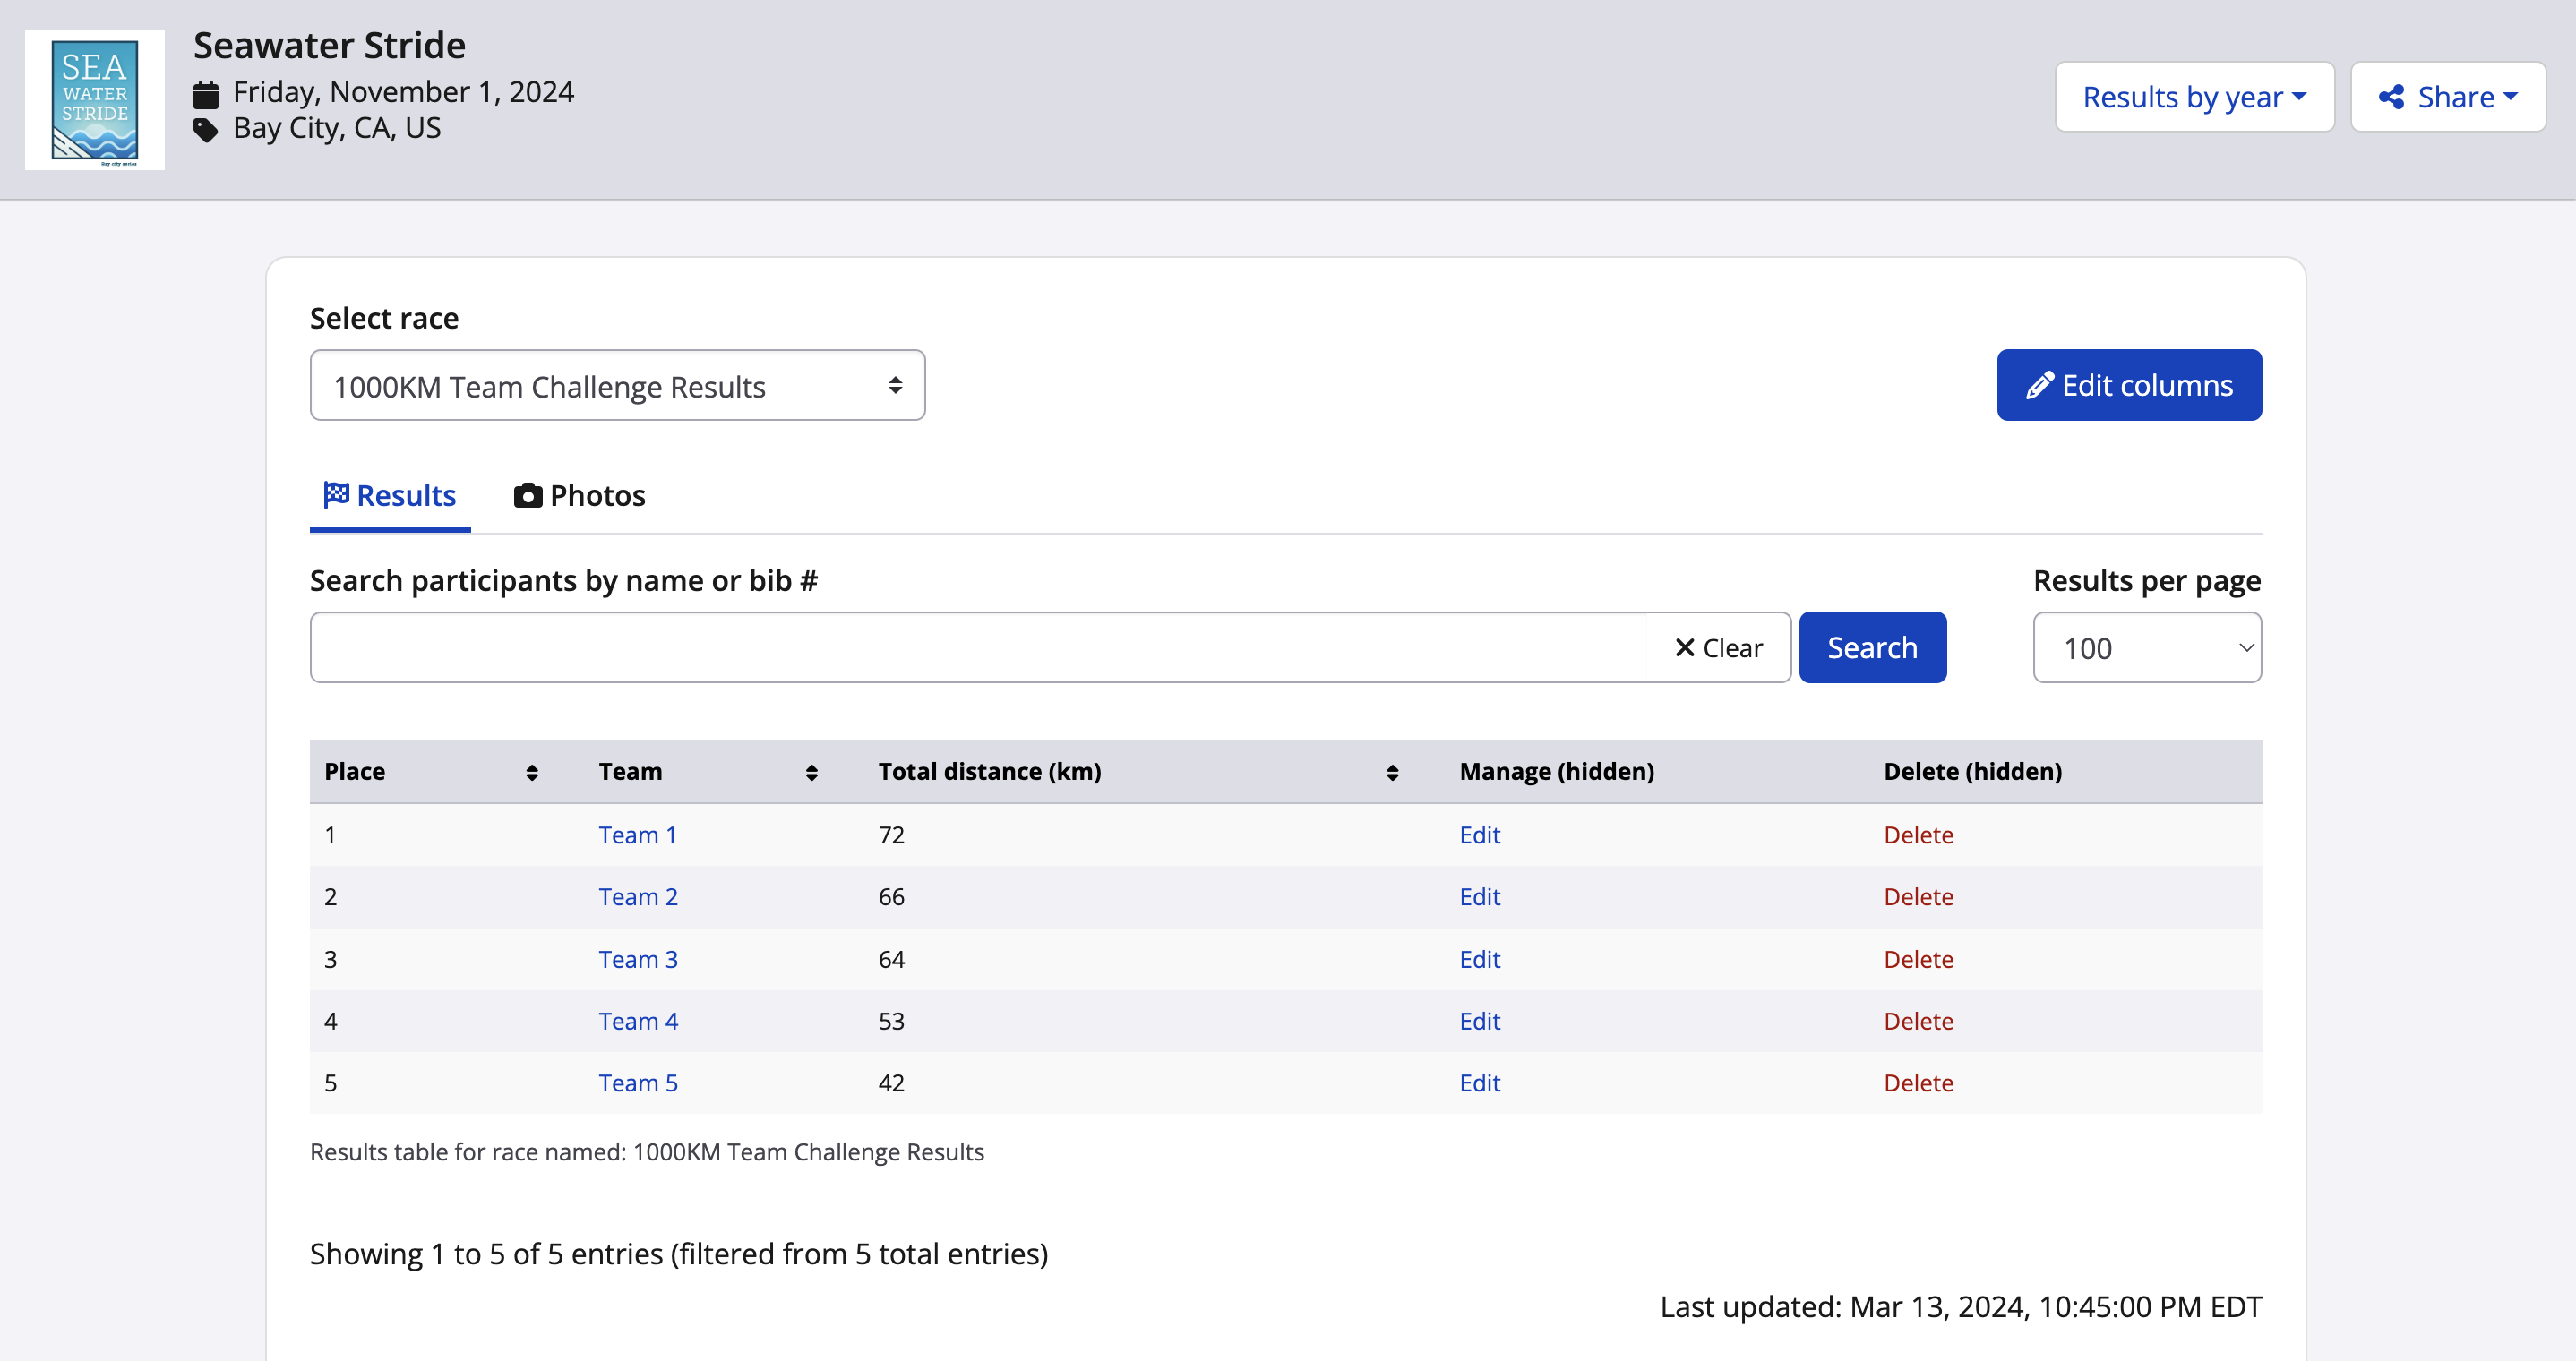Screen dimensions: 2576x1361
Task: Click the calendar icon beside the date
Action: click(x=206, y=95)
